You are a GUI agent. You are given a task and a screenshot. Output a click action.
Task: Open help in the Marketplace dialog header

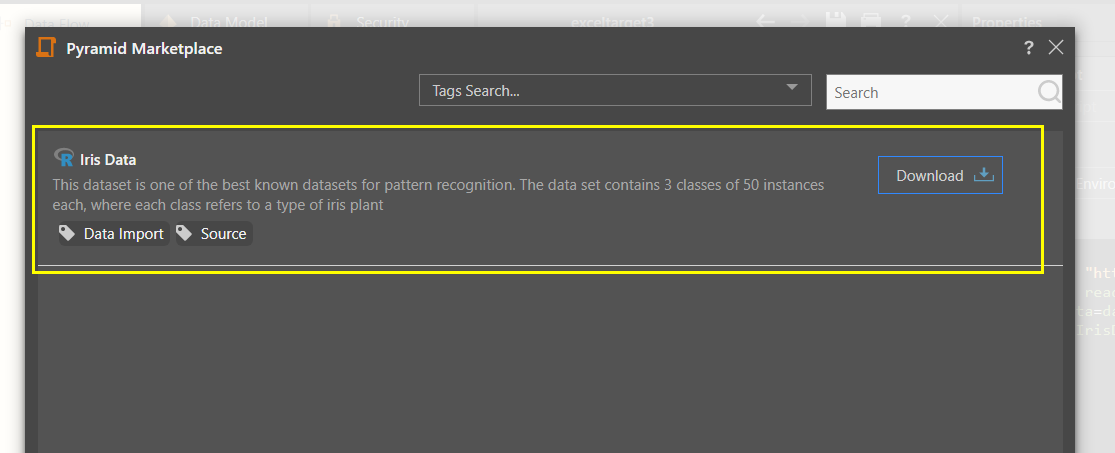click(1029, 48)
